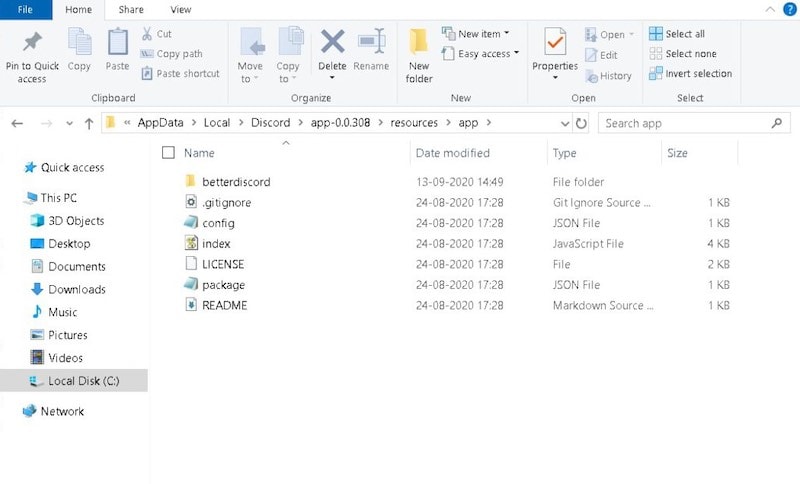Collapse the ribbon with chevron

pos(770,9)
